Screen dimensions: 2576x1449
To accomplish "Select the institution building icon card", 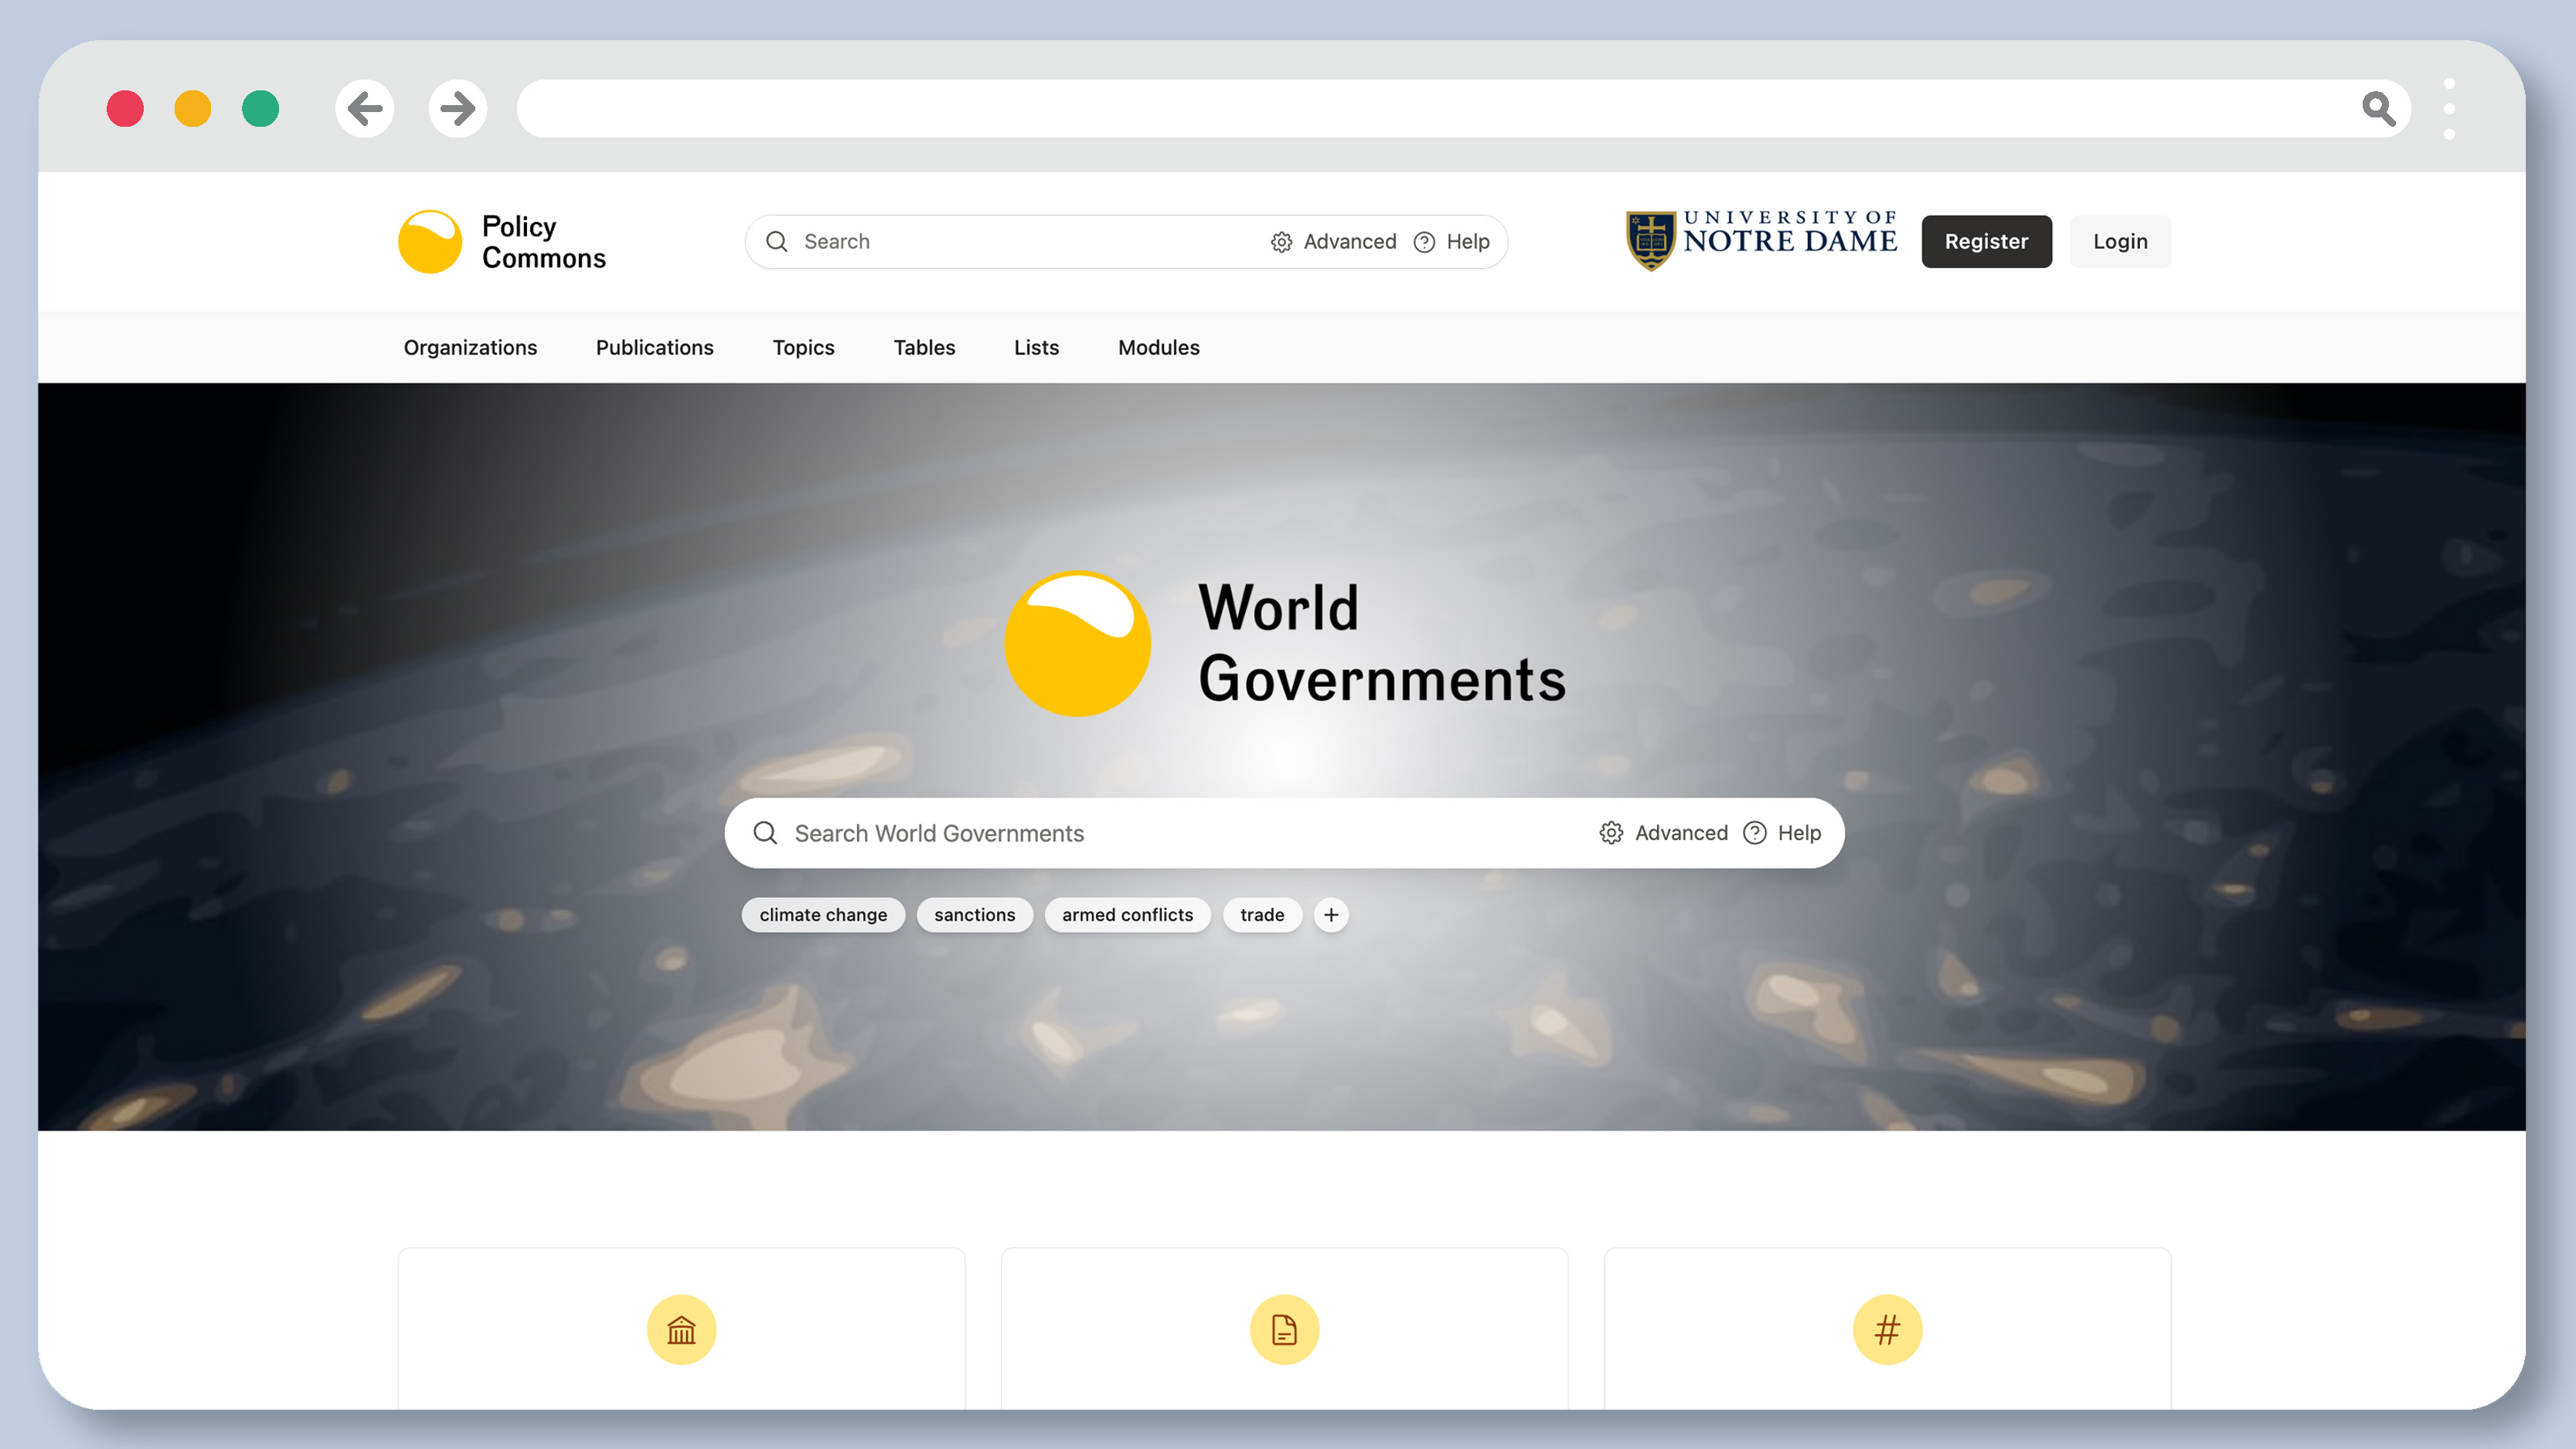I will 681,1330.
